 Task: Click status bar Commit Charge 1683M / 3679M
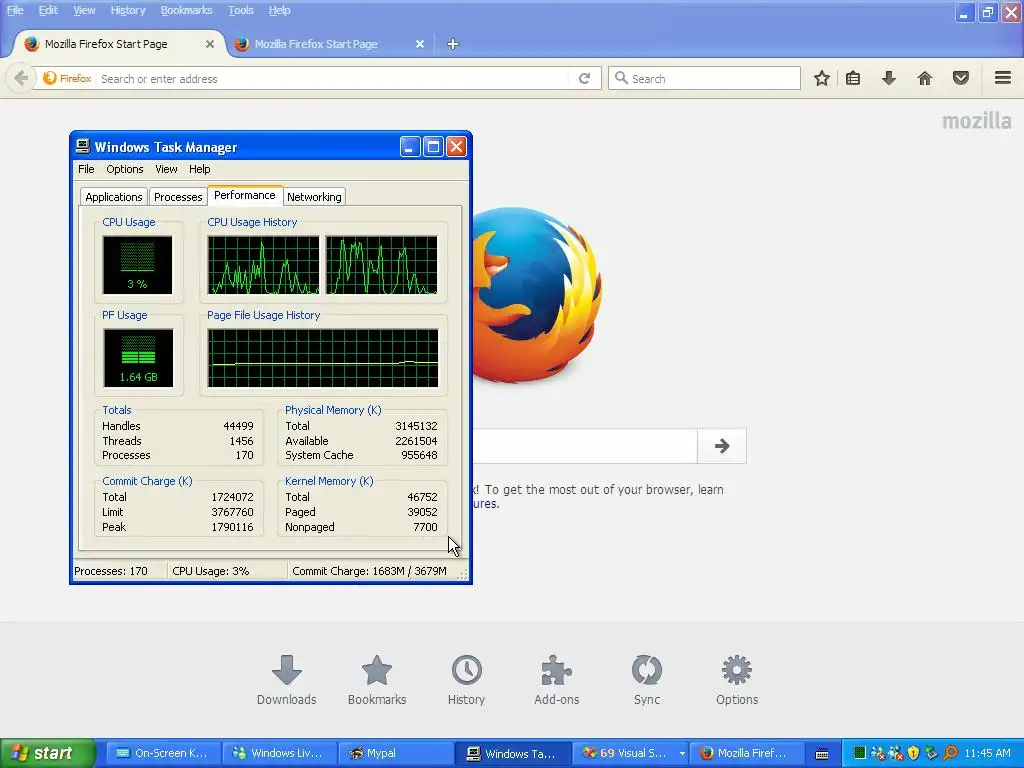point(370,571)
